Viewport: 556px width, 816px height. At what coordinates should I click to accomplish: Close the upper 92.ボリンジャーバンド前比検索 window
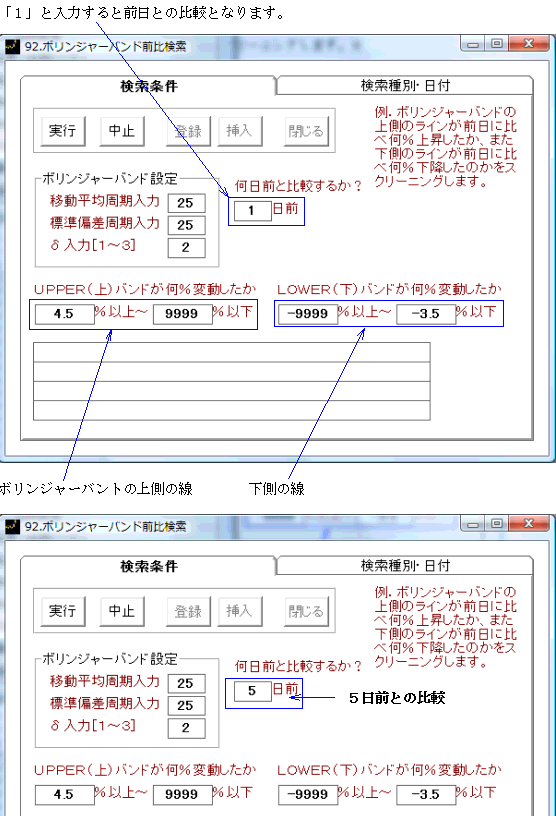pos(528,44)
